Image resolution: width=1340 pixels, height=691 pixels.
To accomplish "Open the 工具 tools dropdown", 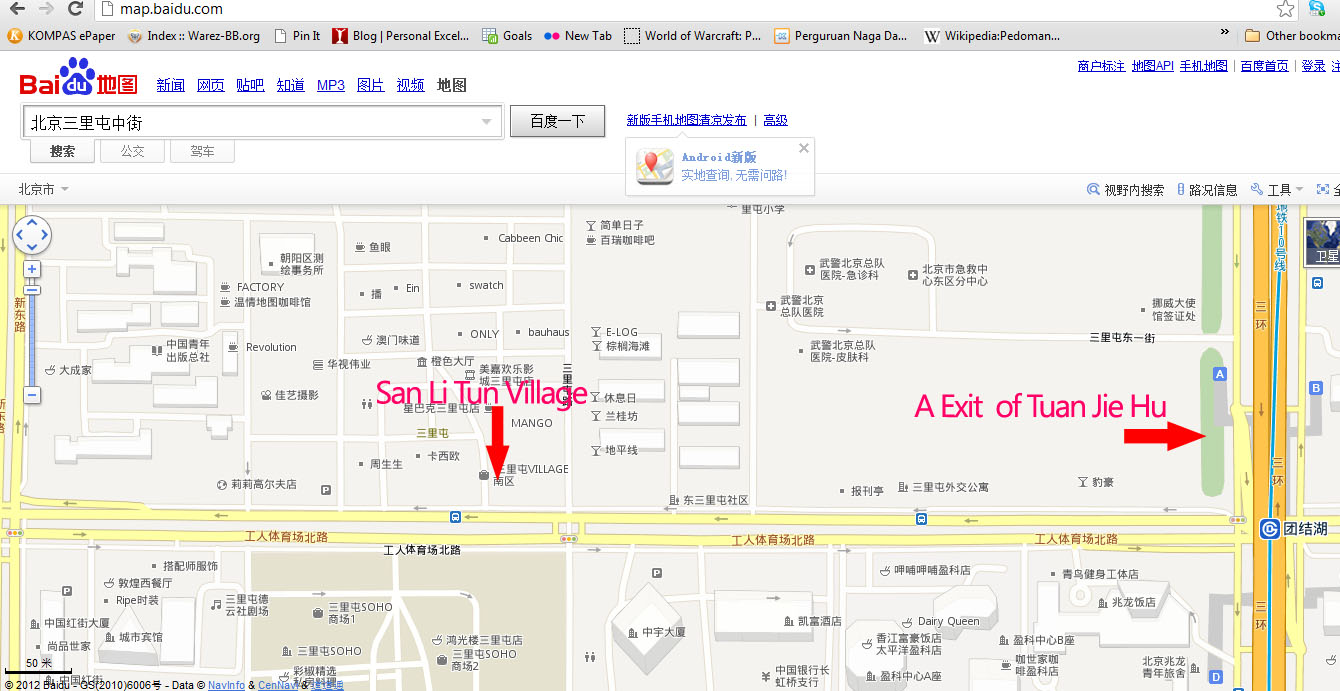I will pos(1278,189).
